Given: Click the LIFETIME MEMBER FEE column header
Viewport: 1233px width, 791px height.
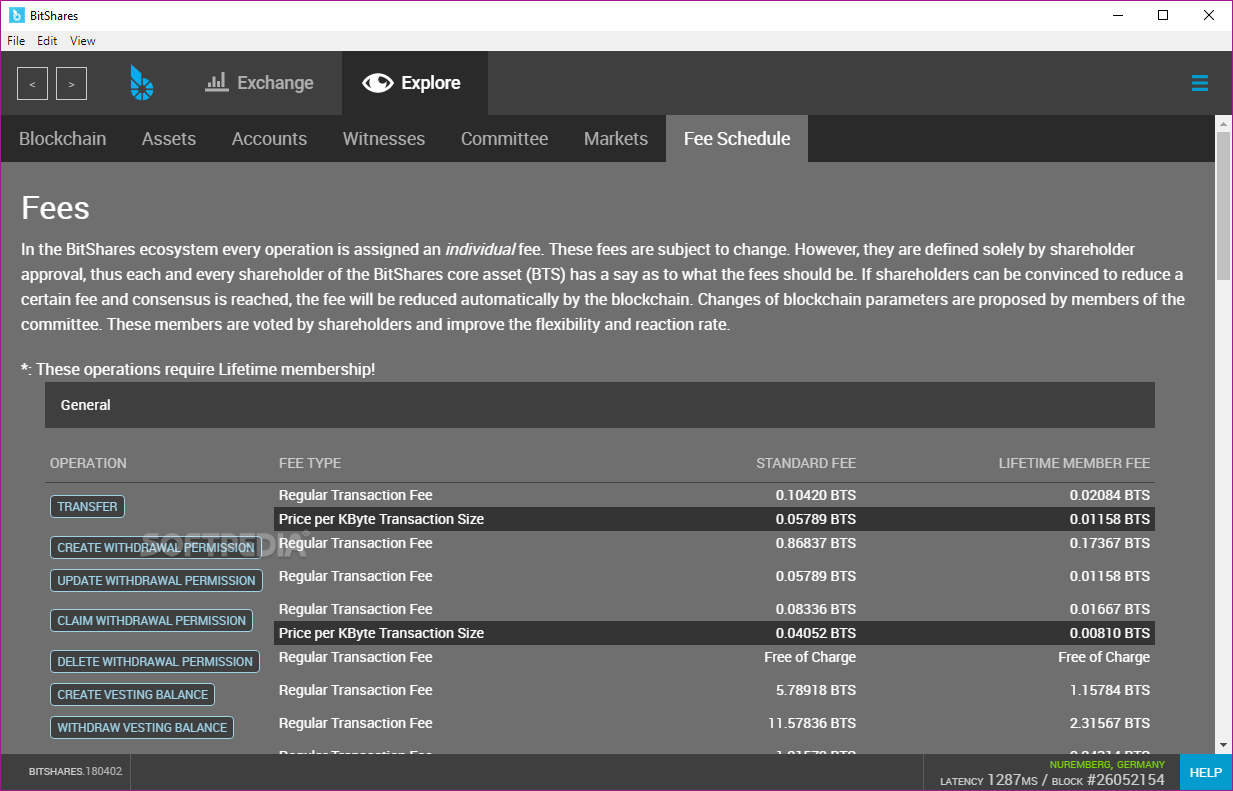Looking at the screenshot, I should tap(1074, 463).
